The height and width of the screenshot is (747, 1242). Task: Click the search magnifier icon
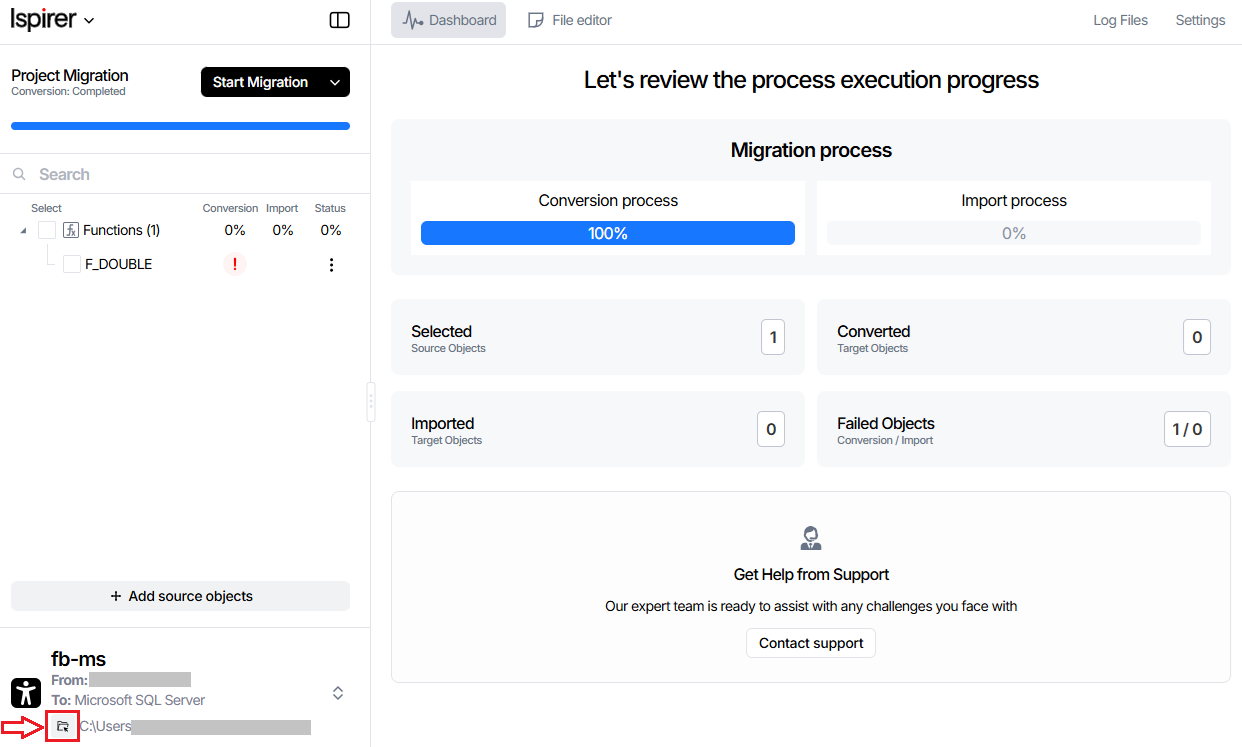pos(19,174)
